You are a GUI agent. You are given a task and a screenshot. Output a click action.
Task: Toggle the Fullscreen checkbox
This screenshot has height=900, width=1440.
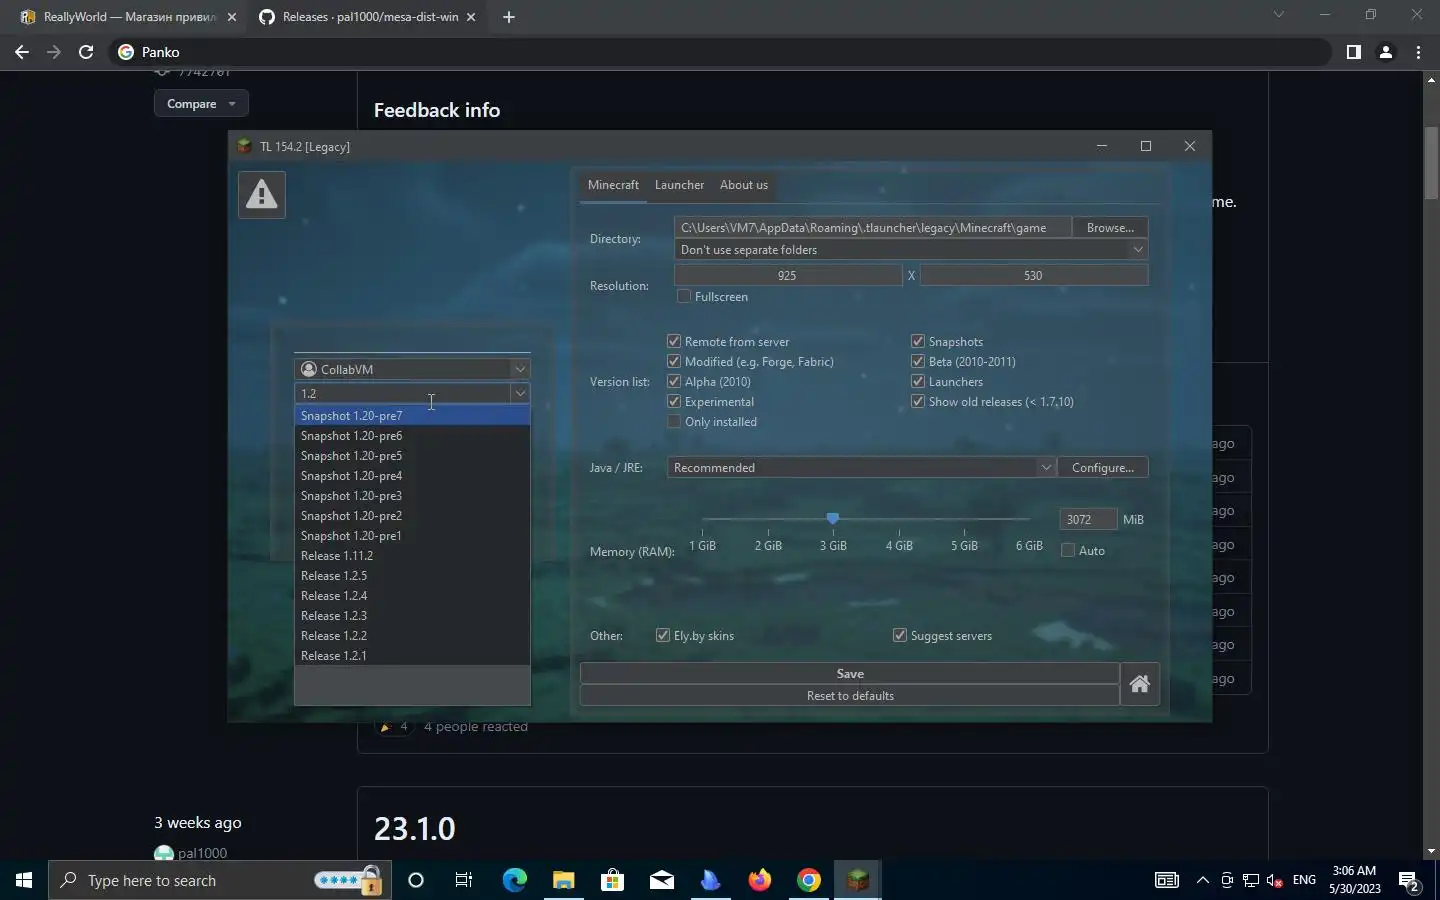click(684, 297)
